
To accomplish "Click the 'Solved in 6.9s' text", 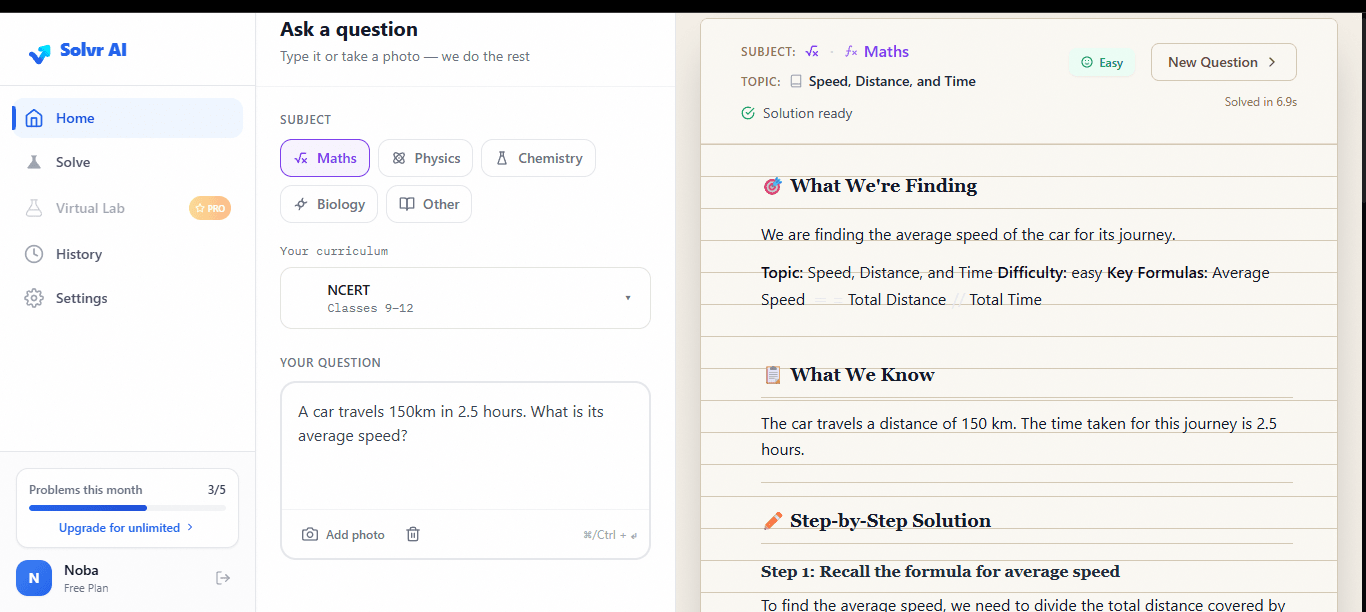I will [x=1260, y=102].
